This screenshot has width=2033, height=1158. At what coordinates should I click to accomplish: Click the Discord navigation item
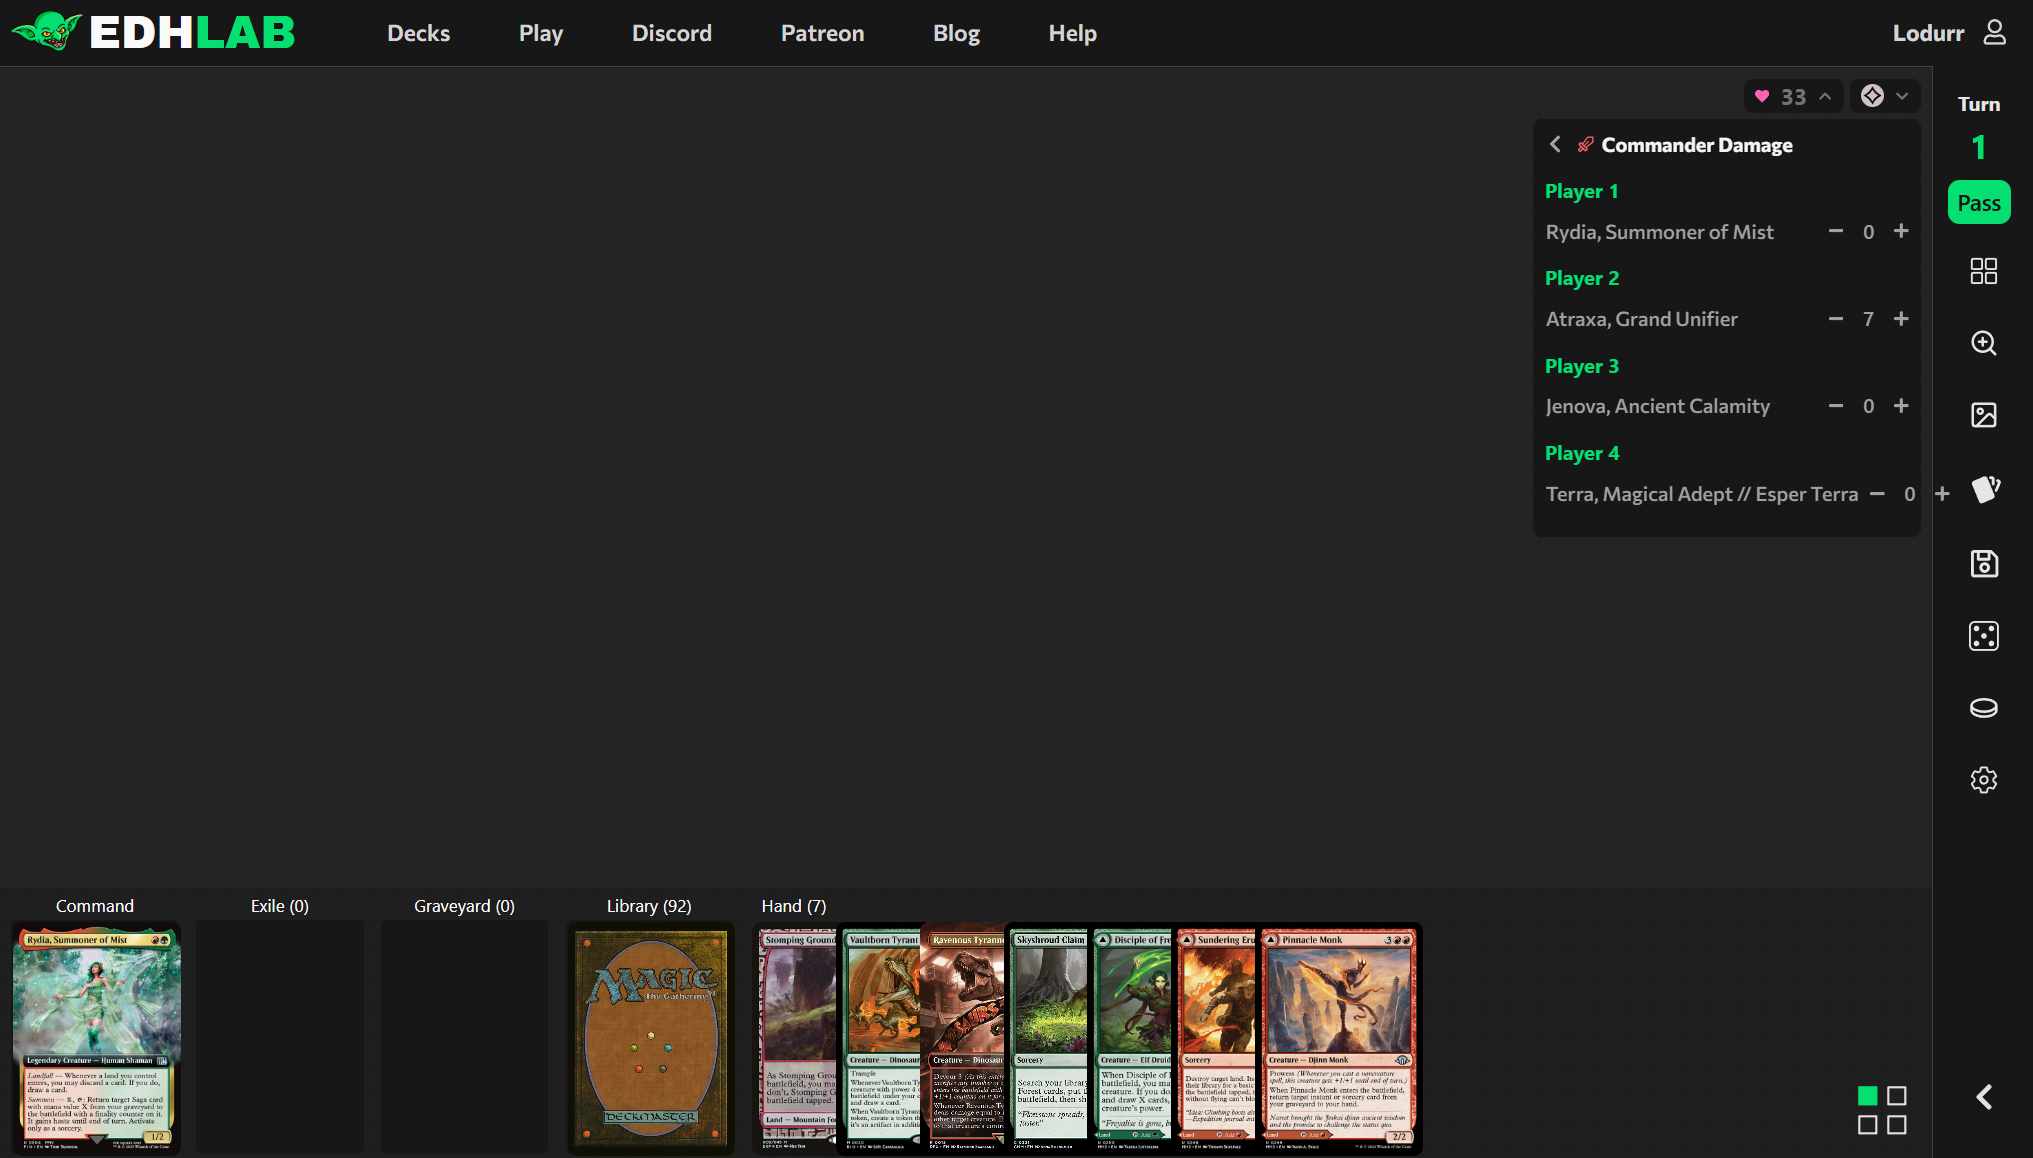pos(671,33)
